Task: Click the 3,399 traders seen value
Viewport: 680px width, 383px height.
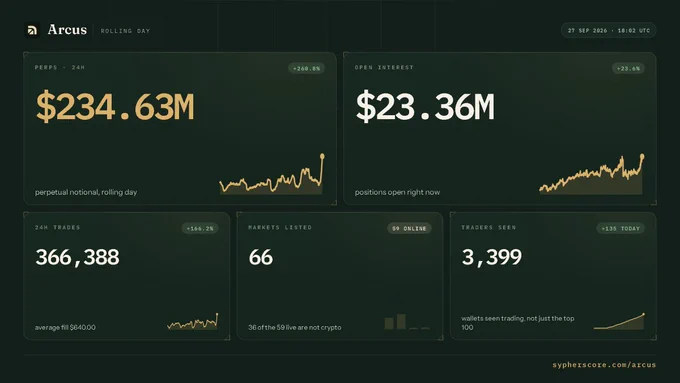Action: point(492,258)
